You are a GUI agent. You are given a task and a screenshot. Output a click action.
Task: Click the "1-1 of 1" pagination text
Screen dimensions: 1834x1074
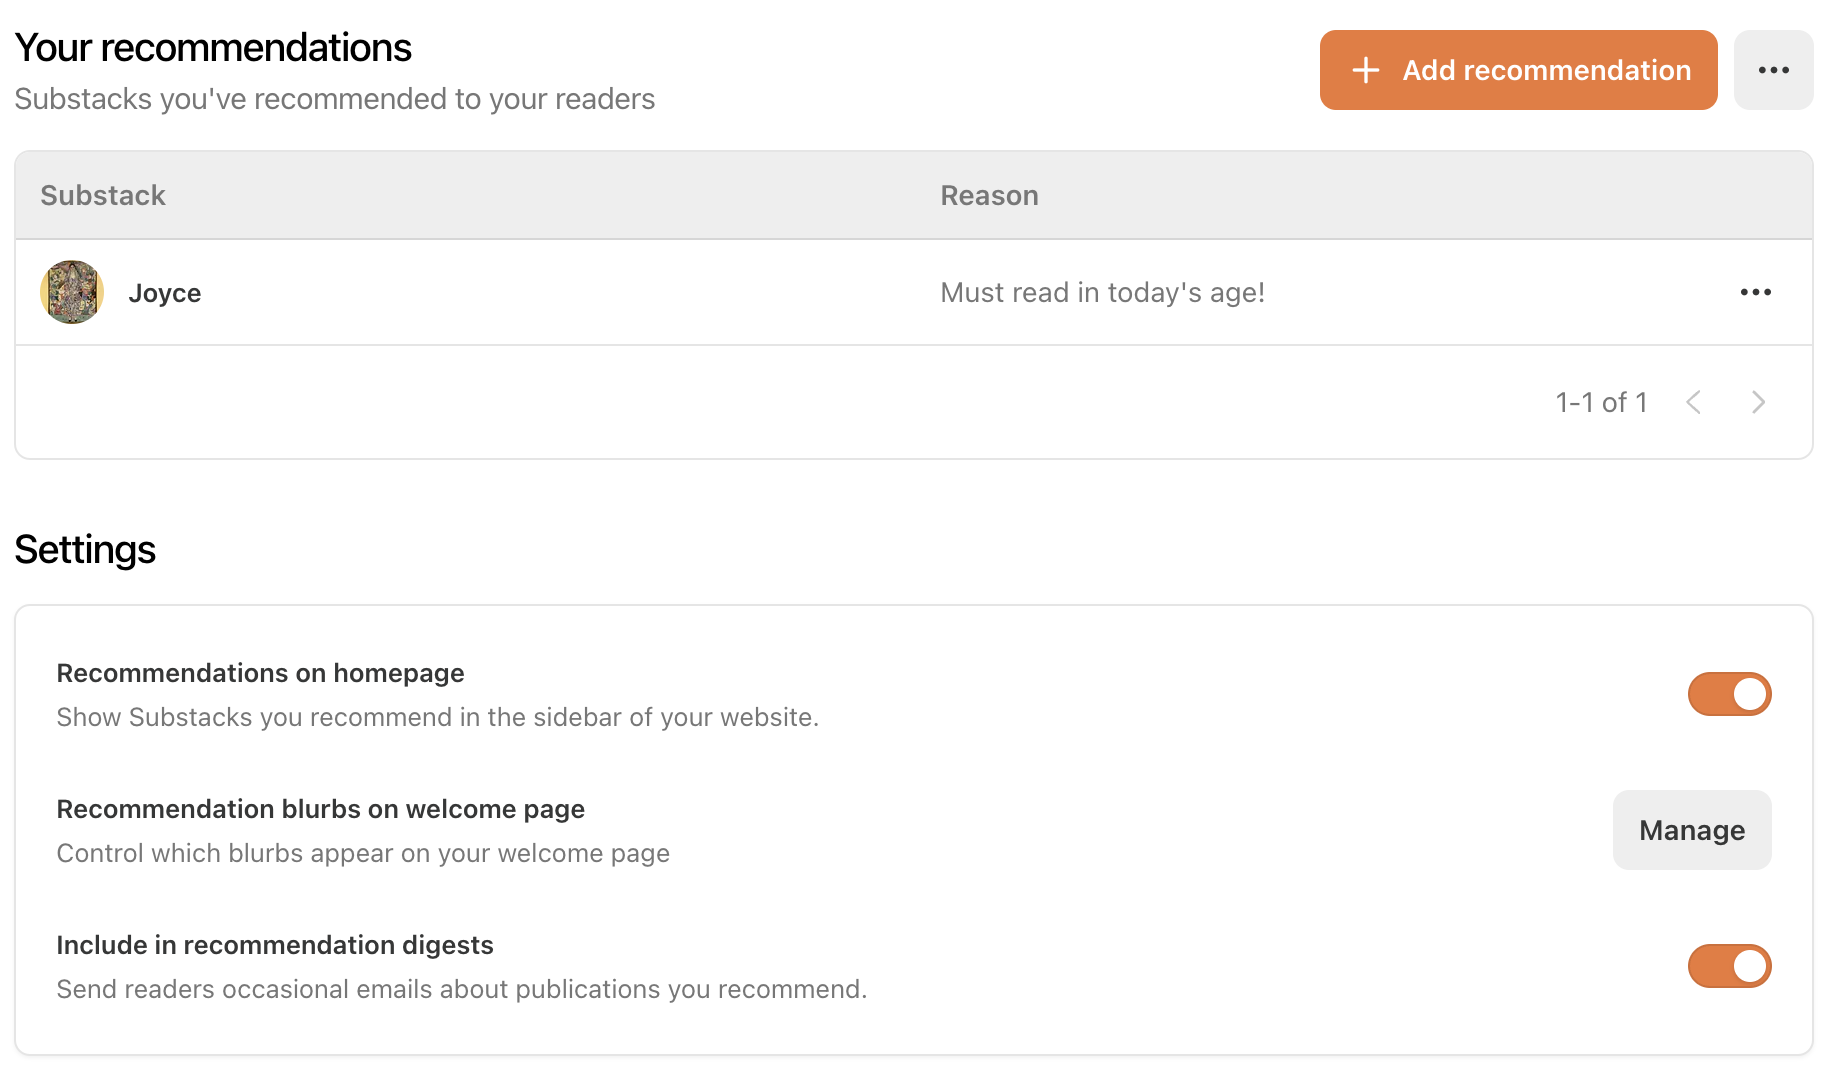tap(1601, 402)
